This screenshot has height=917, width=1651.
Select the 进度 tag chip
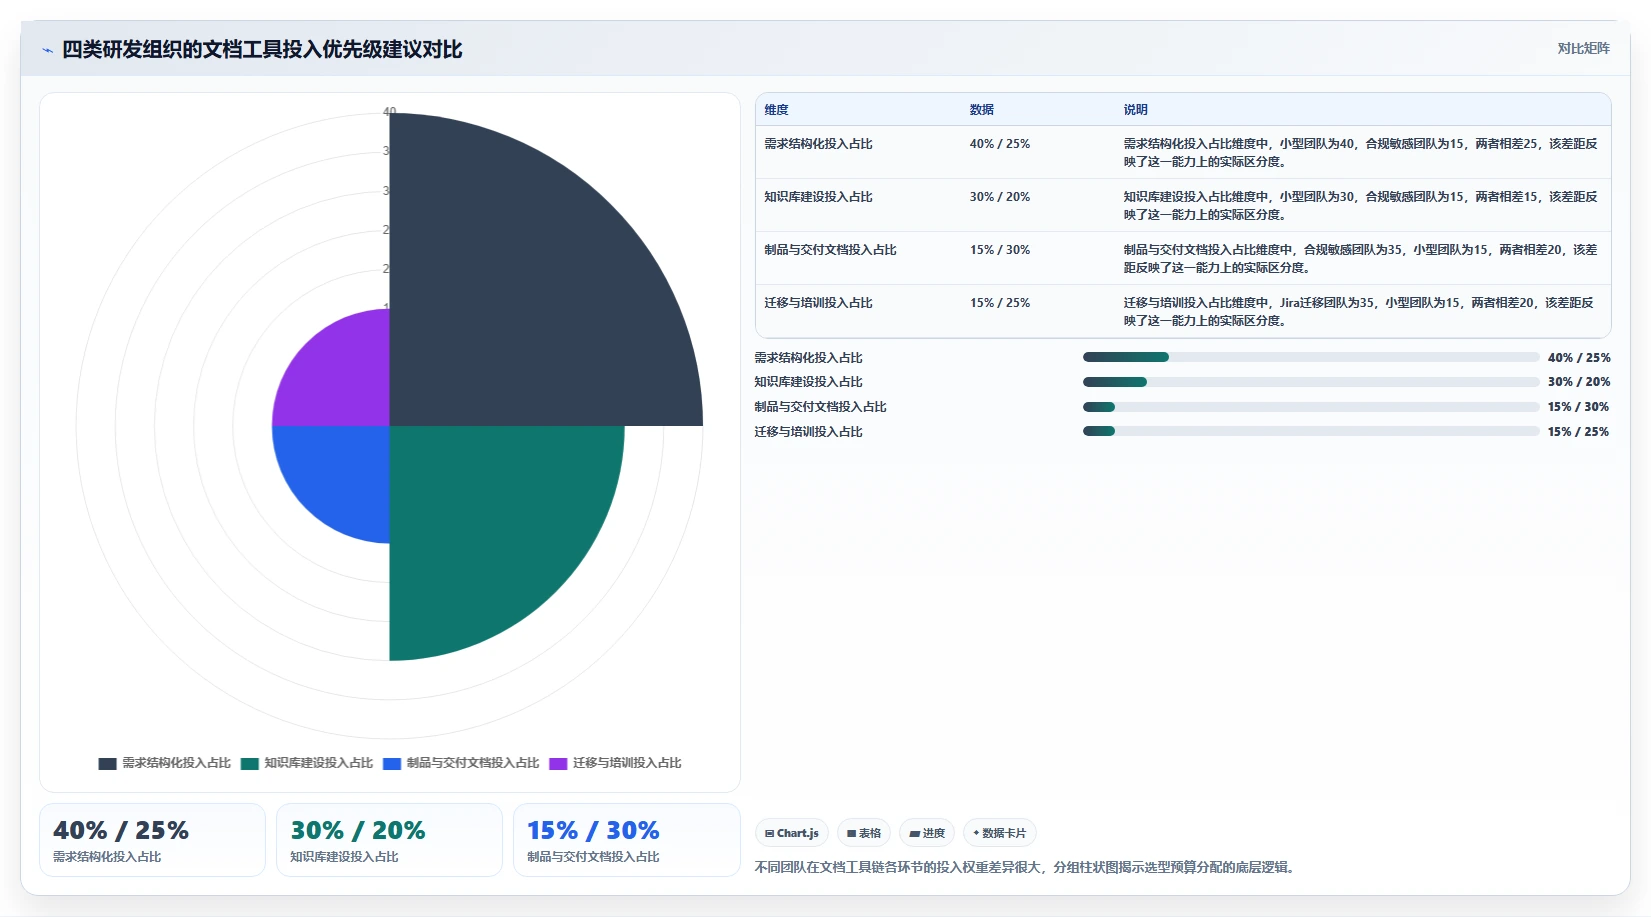pos(927,833)
